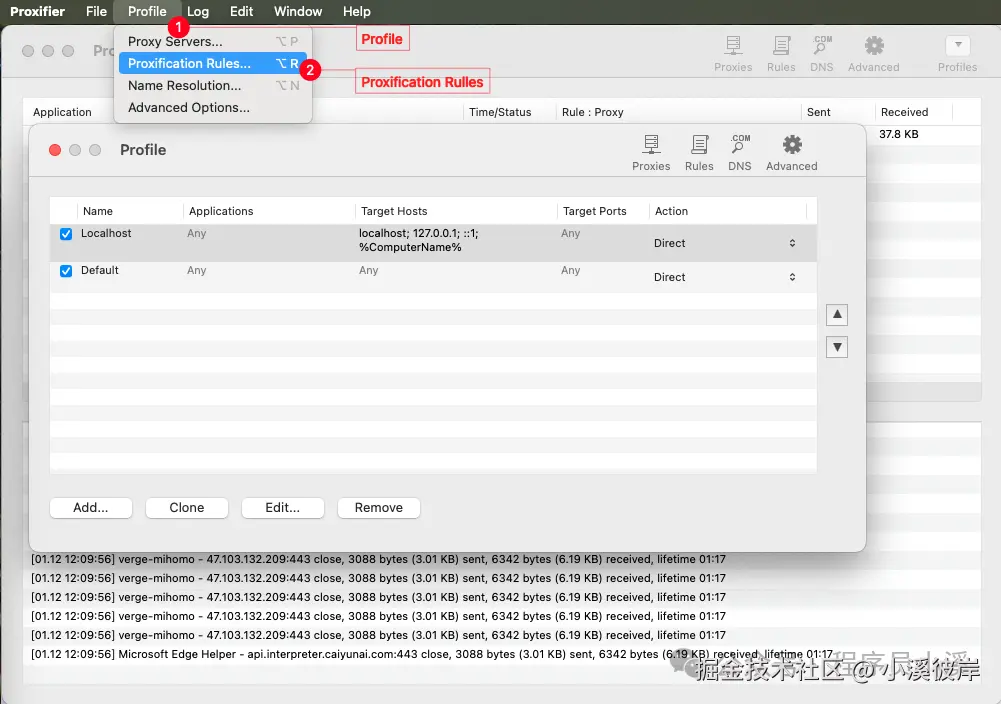
Task: Click the Clone button
Action: (186, 507)
